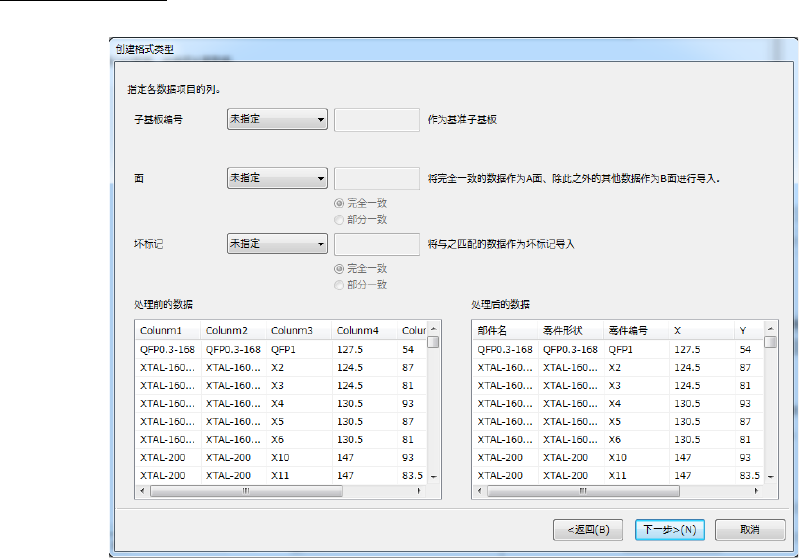Viewport: 799px width, 558px height.
Task: Select X6 cell in 处理前的数据 table
Action: [x=299, y=439]
